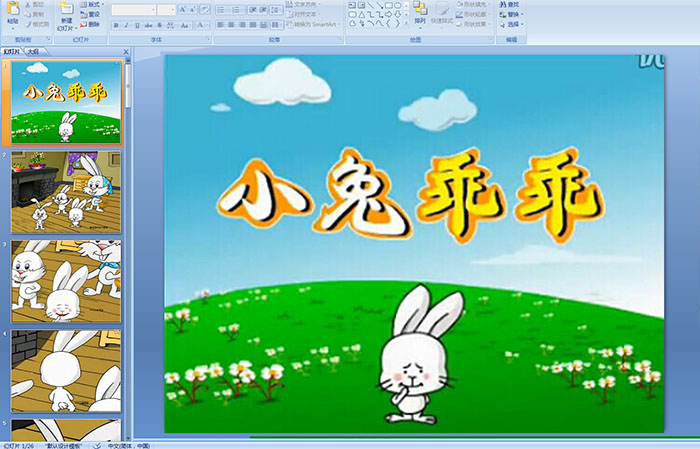Cut the selection with 剪切
Image resolution: width=700 pixels, height=449 pixels.
35,4
